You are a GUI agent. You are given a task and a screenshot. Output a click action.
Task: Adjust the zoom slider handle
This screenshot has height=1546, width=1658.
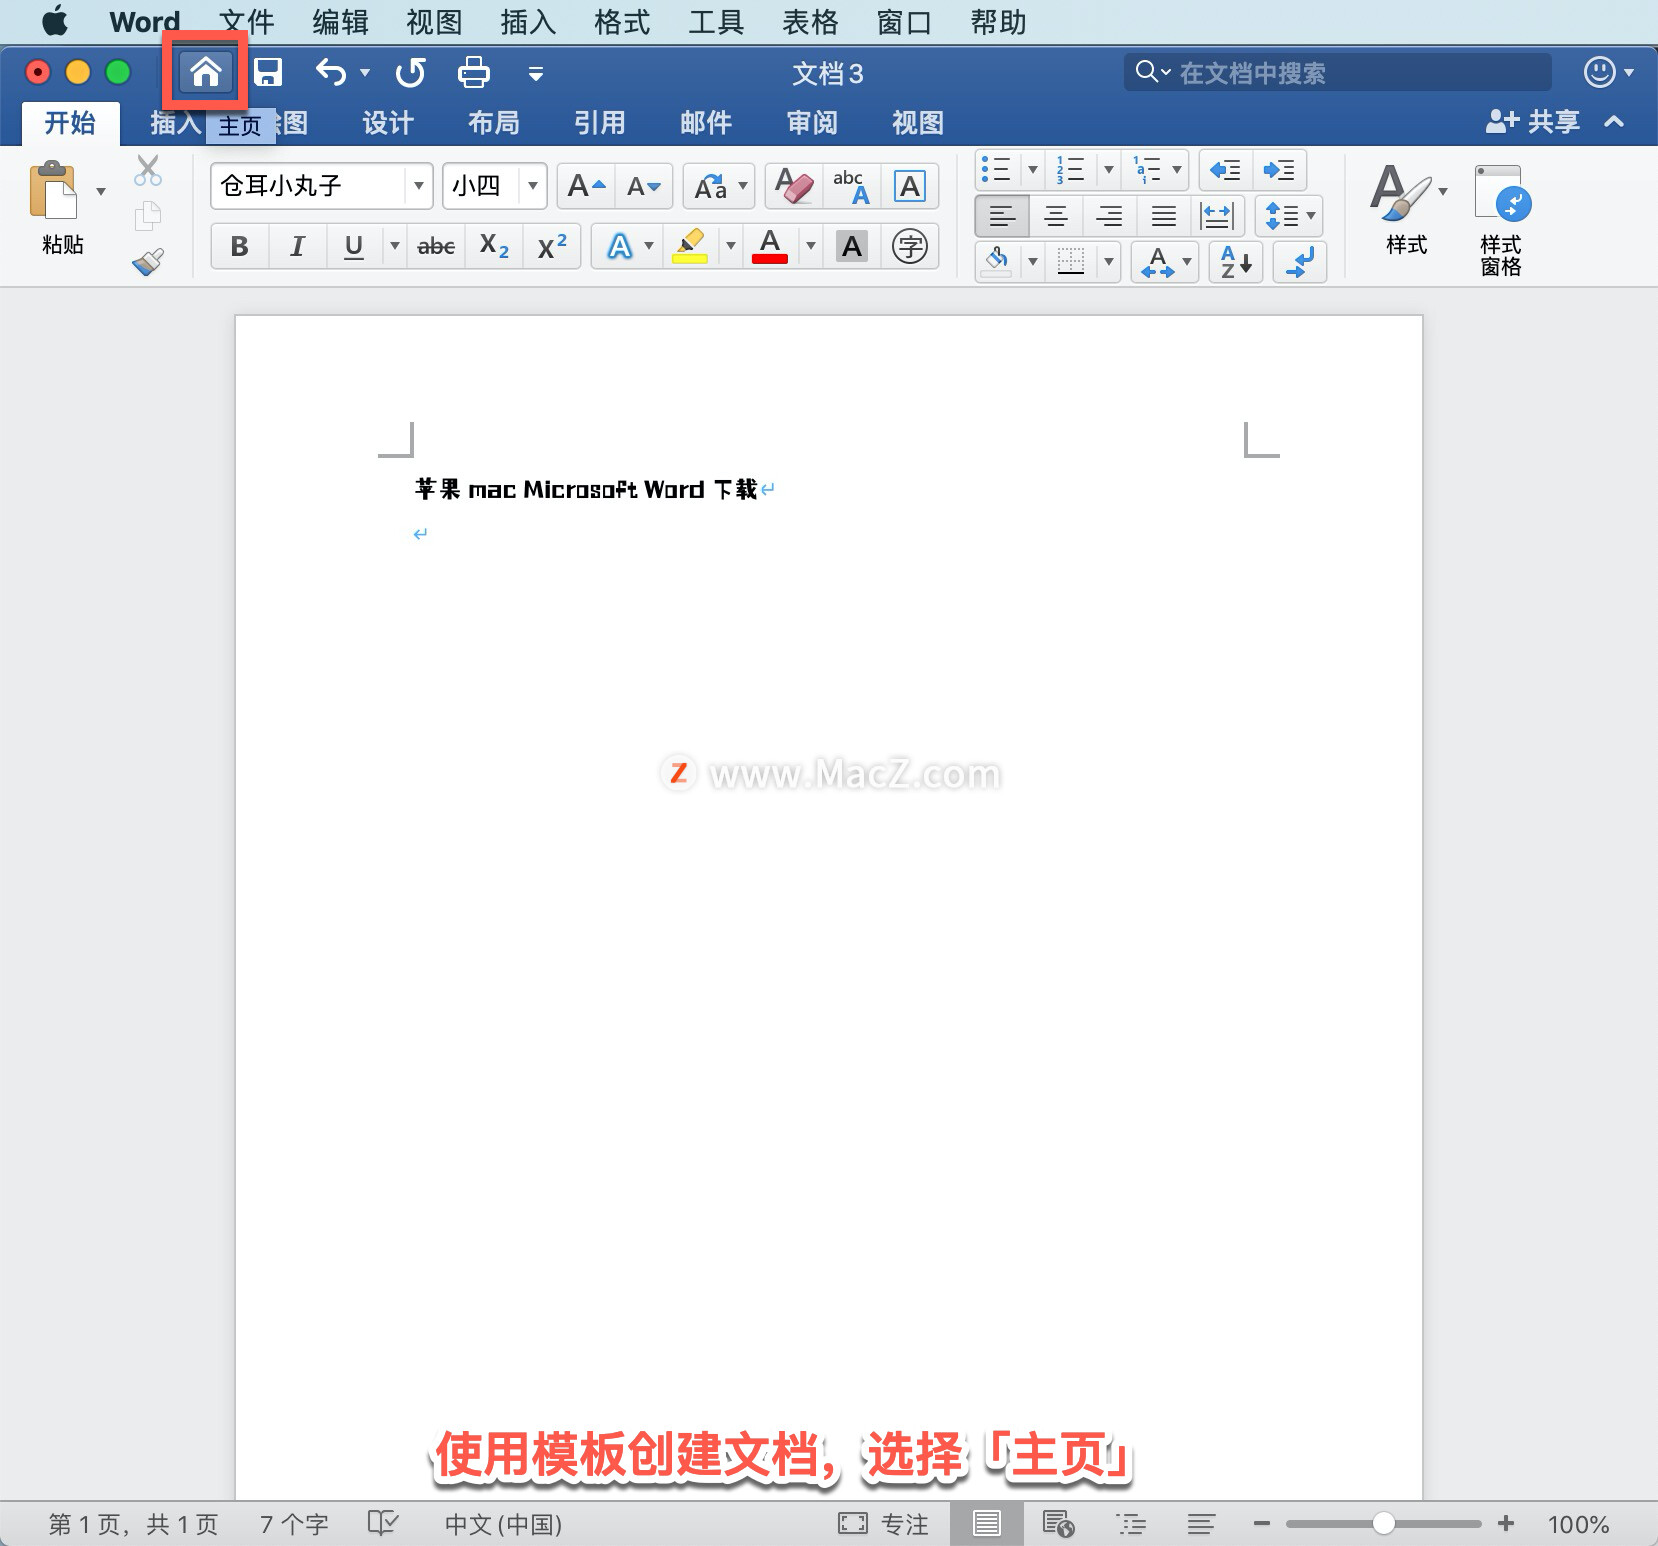[1383, 1523]
